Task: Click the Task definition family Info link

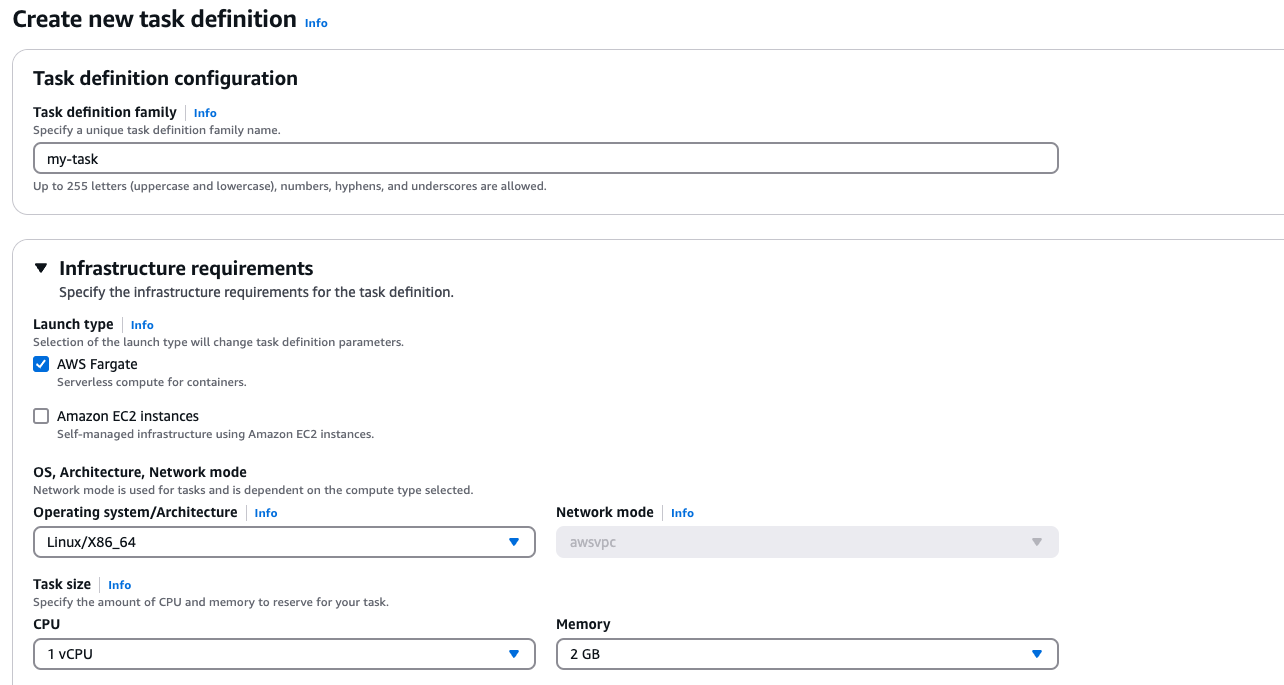Action: coord(205,112)
